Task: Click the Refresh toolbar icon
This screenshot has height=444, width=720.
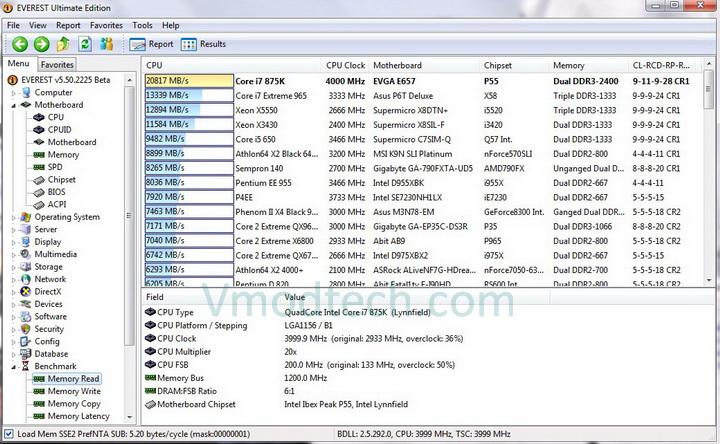Action: click(85, 44)
